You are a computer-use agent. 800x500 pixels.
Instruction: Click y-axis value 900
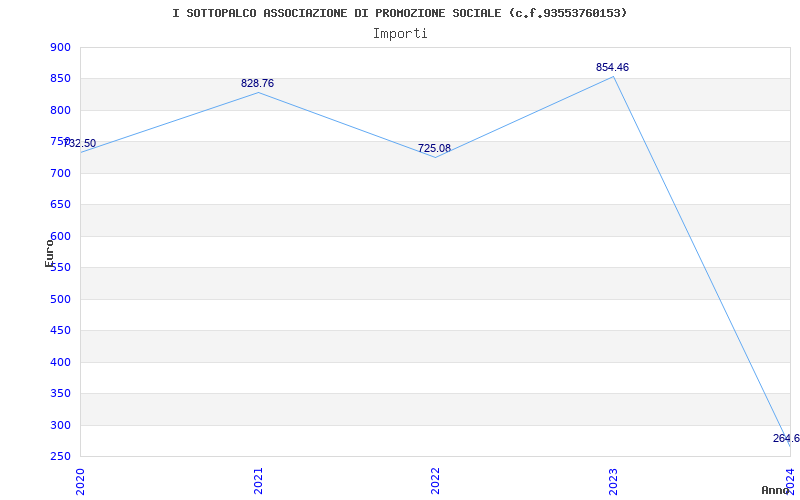click(x=61, y=47)
